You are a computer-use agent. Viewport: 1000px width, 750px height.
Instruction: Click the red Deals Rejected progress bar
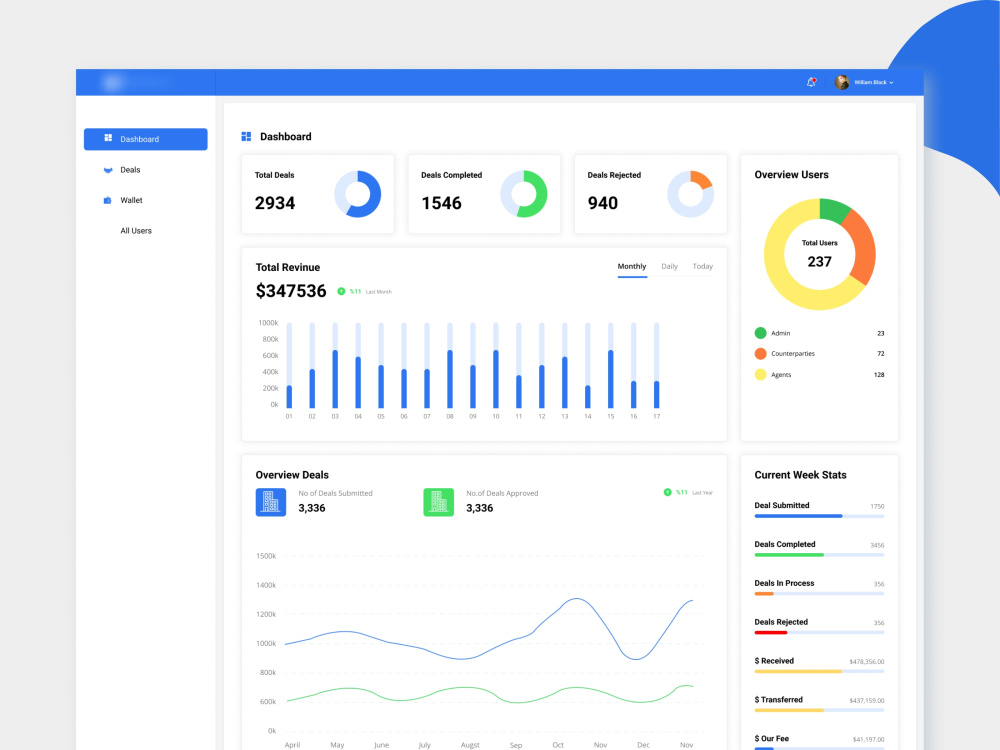(819, 633)
